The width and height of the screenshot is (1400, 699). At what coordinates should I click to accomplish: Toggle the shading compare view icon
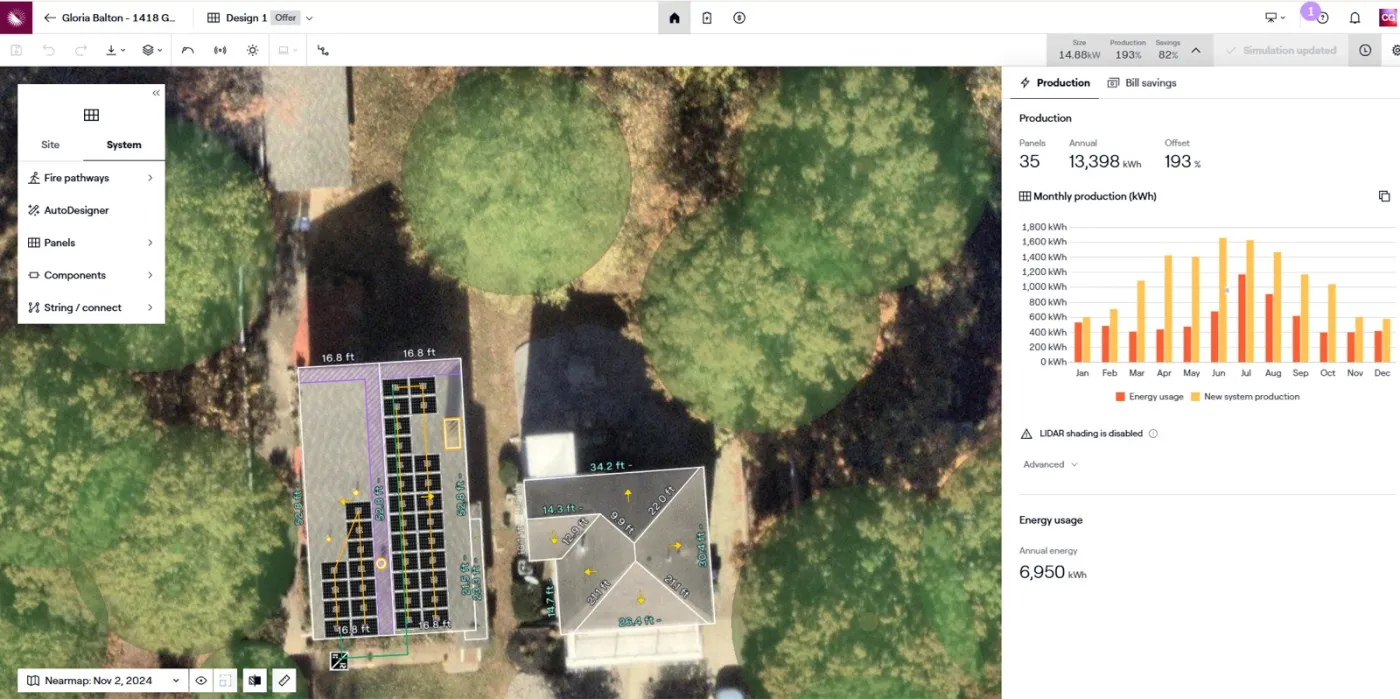point(255,681)
